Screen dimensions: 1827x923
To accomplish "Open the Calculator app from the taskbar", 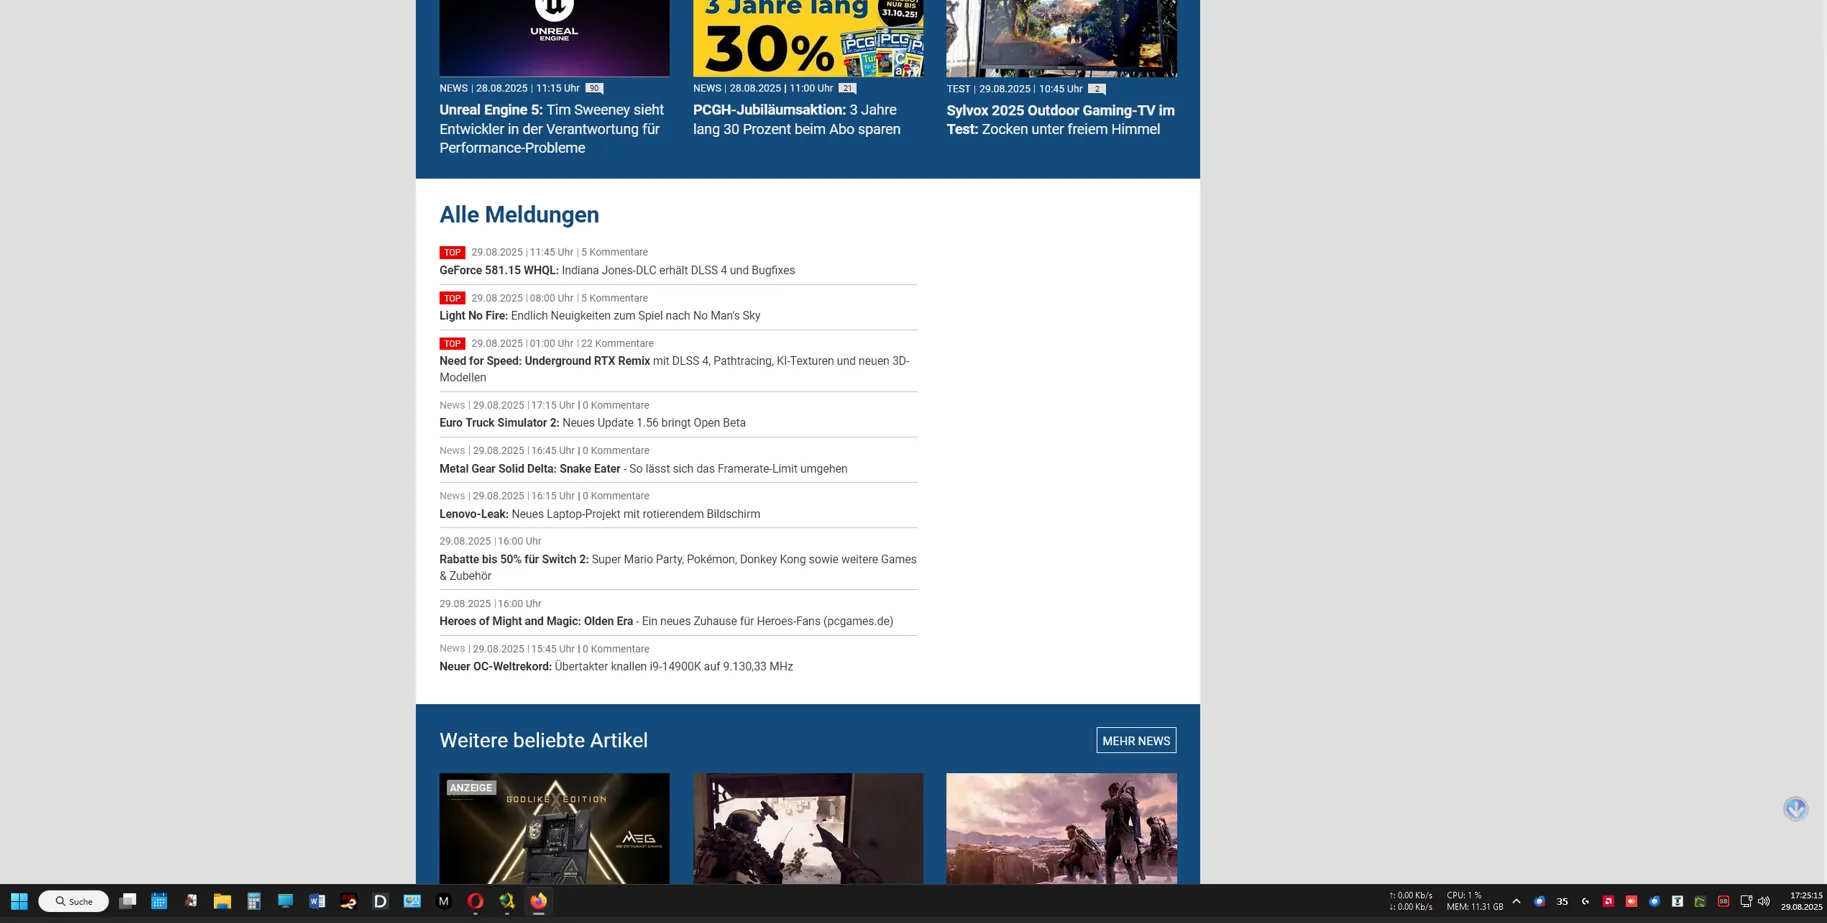I will (x=254, y=901).
